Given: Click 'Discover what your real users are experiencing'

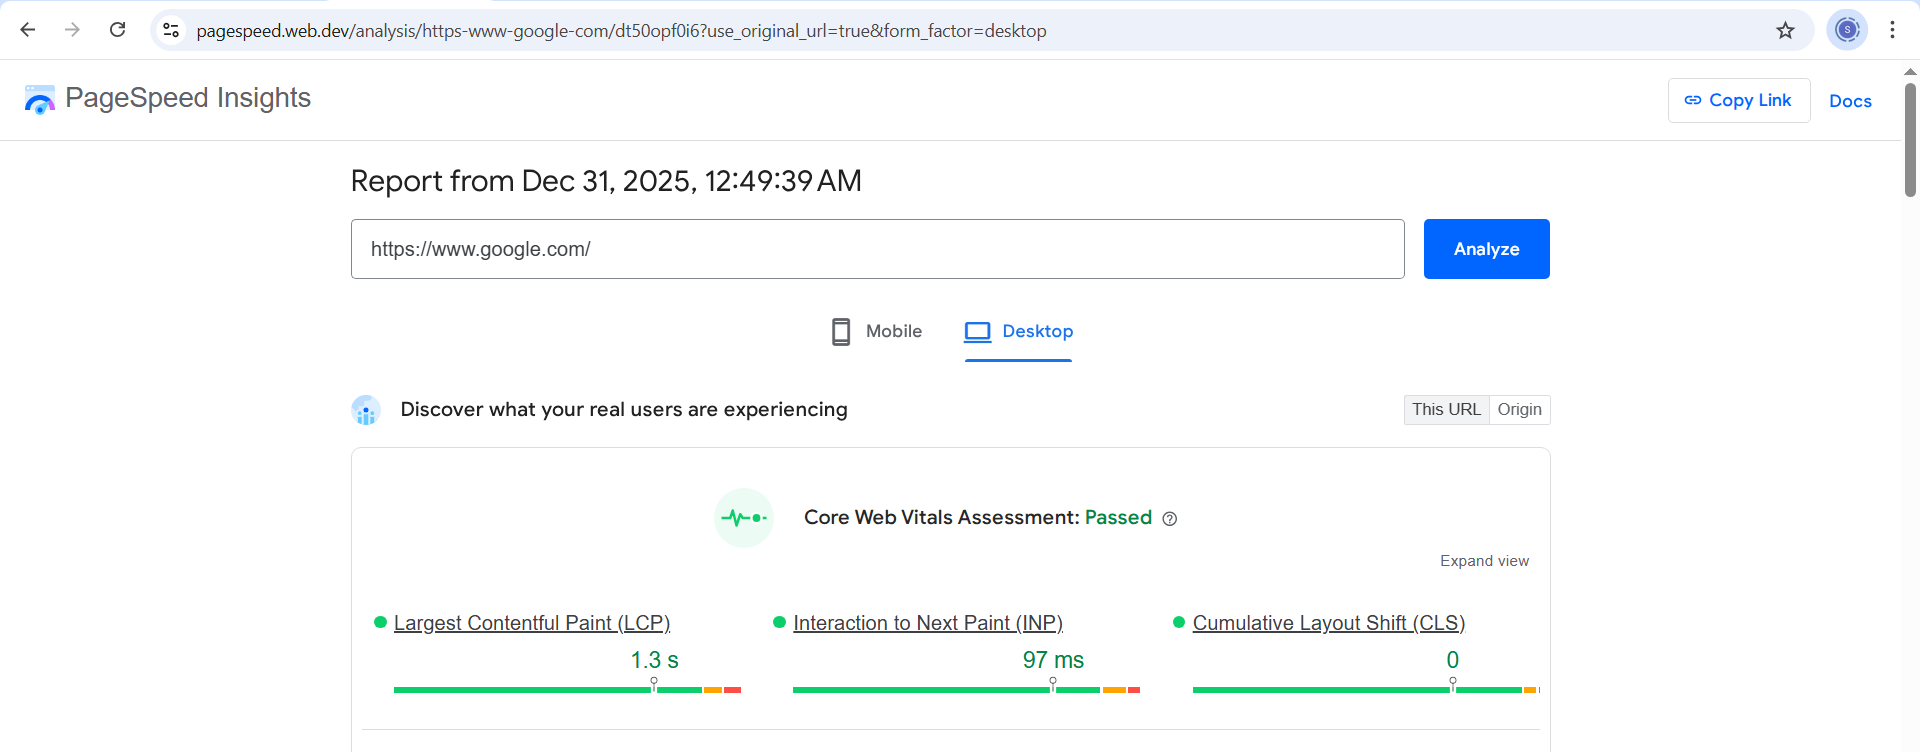Looking at the screenshot, I should click(624, 410).
